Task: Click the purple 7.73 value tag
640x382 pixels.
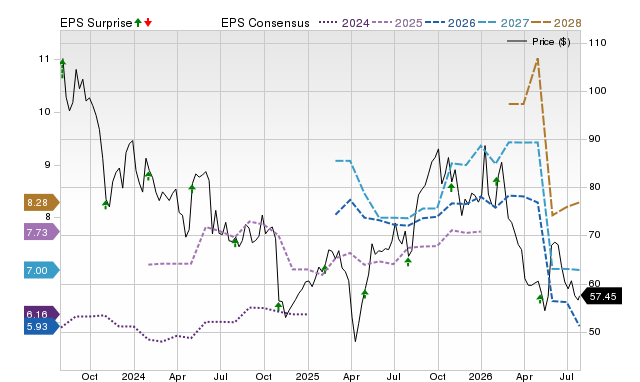Action: [42, 232]
